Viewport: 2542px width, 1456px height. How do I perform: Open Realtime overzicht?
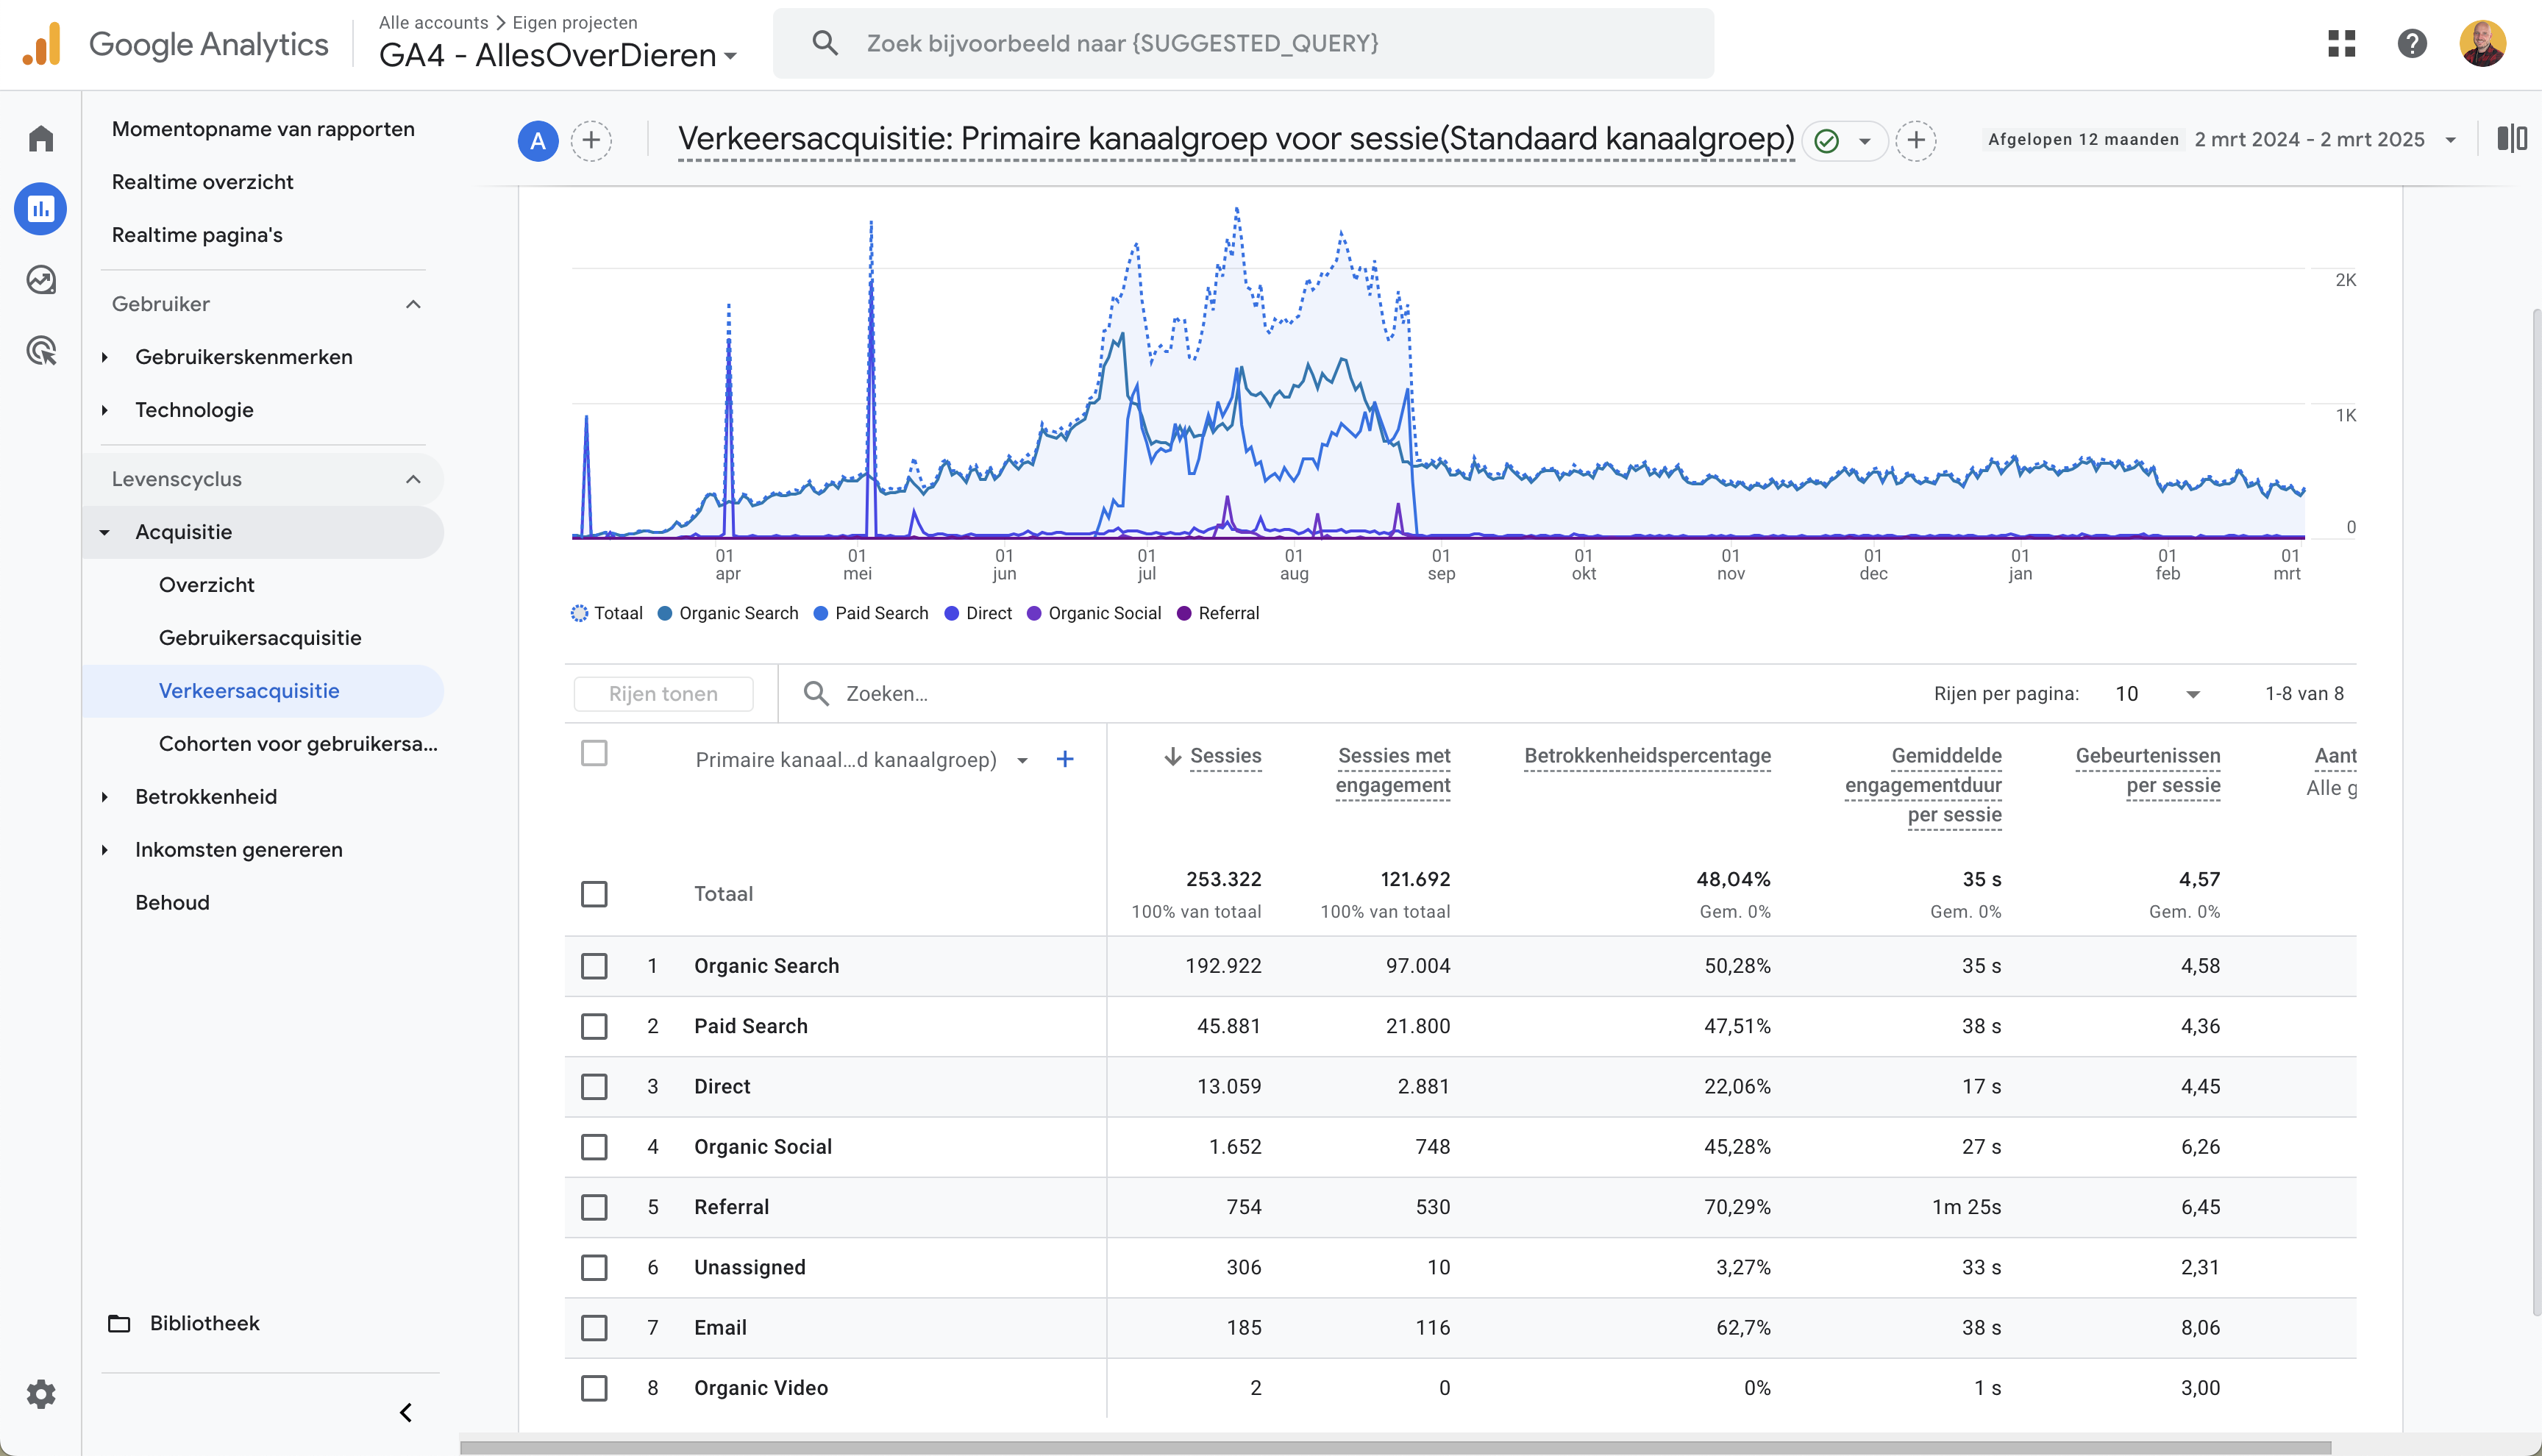click(203, 182)
